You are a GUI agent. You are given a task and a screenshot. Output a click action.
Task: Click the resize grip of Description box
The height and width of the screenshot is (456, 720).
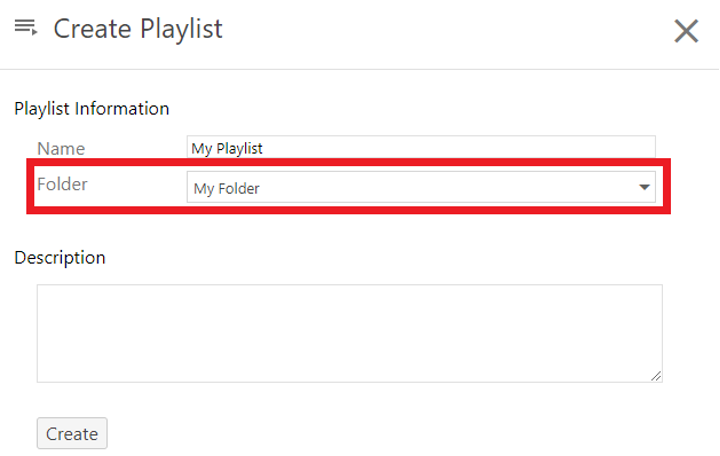pyautogui.click(x=656, y=376)
